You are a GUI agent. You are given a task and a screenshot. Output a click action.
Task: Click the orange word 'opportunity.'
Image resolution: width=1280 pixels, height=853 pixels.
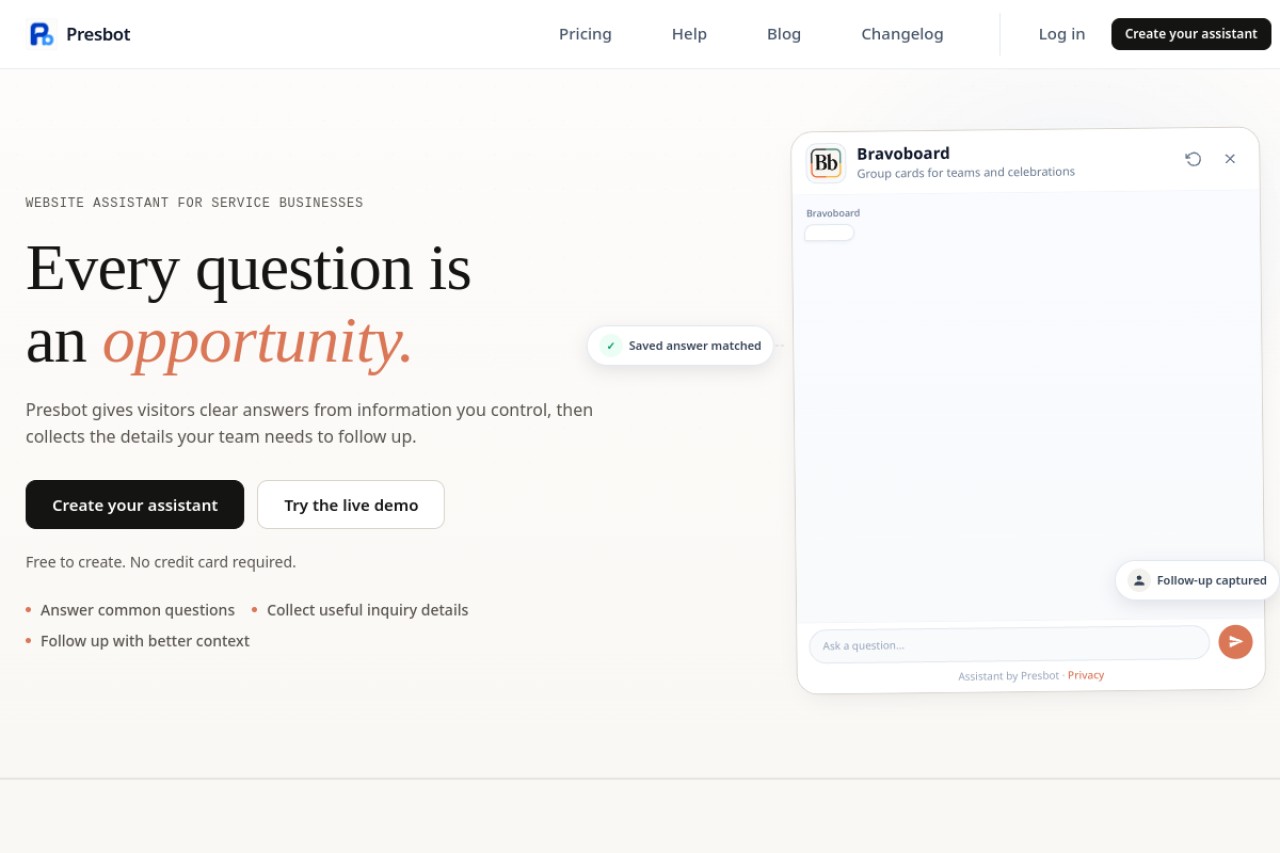(x=257, y=342)
